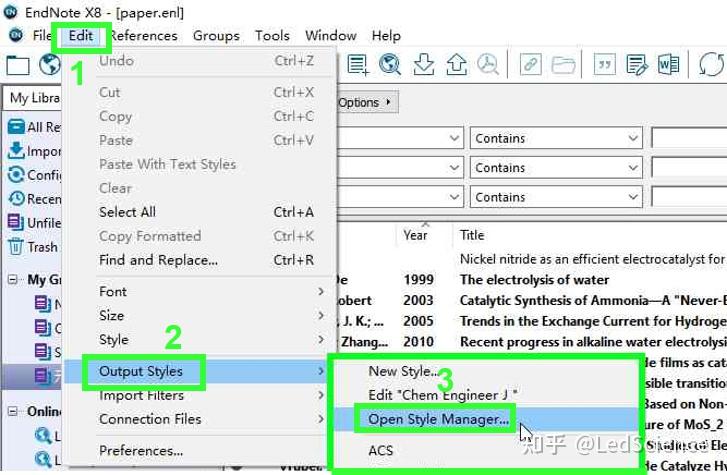Click Output Styles menu item
The height and width of the screenshot is (475, 727).
tap(195, 371)
